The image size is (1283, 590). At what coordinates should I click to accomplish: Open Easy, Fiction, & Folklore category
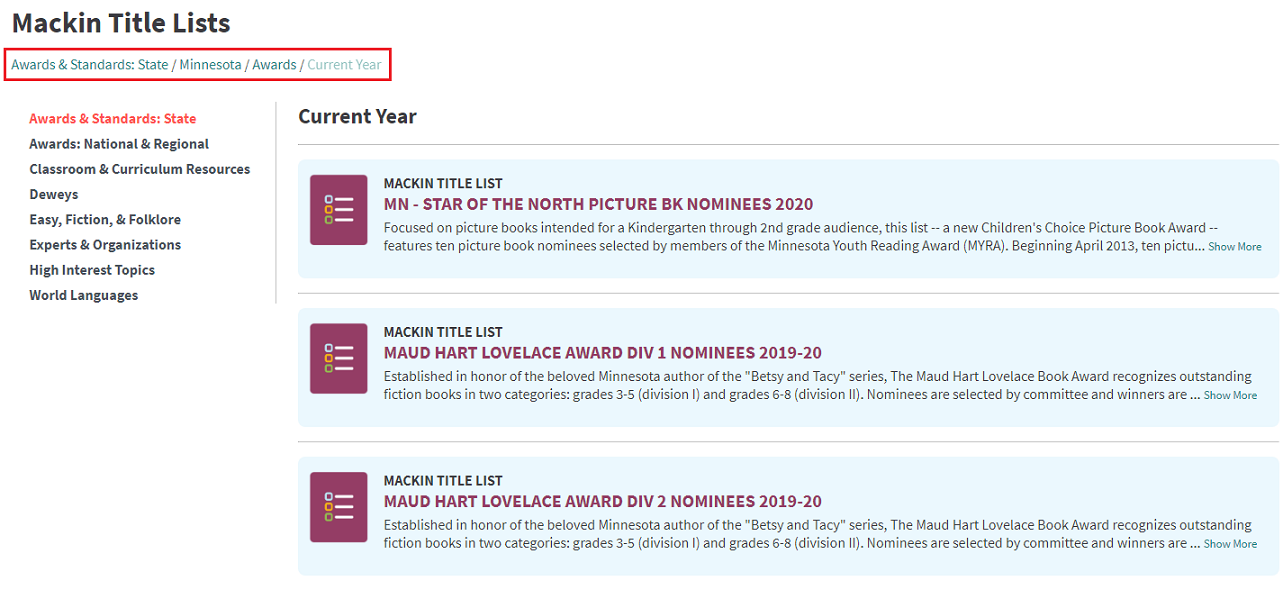(x=105, y=219)
